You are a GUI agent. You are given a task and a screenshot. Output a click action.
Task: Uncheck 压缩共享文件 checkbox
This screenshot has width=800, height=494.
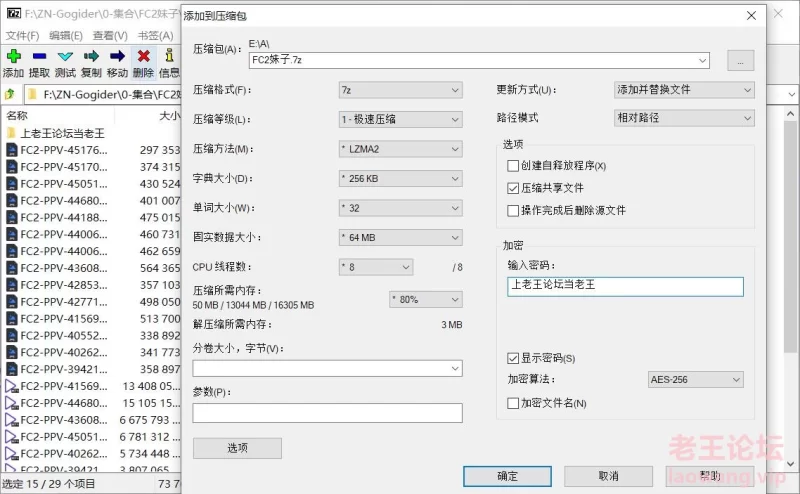(x=513, y=188)
